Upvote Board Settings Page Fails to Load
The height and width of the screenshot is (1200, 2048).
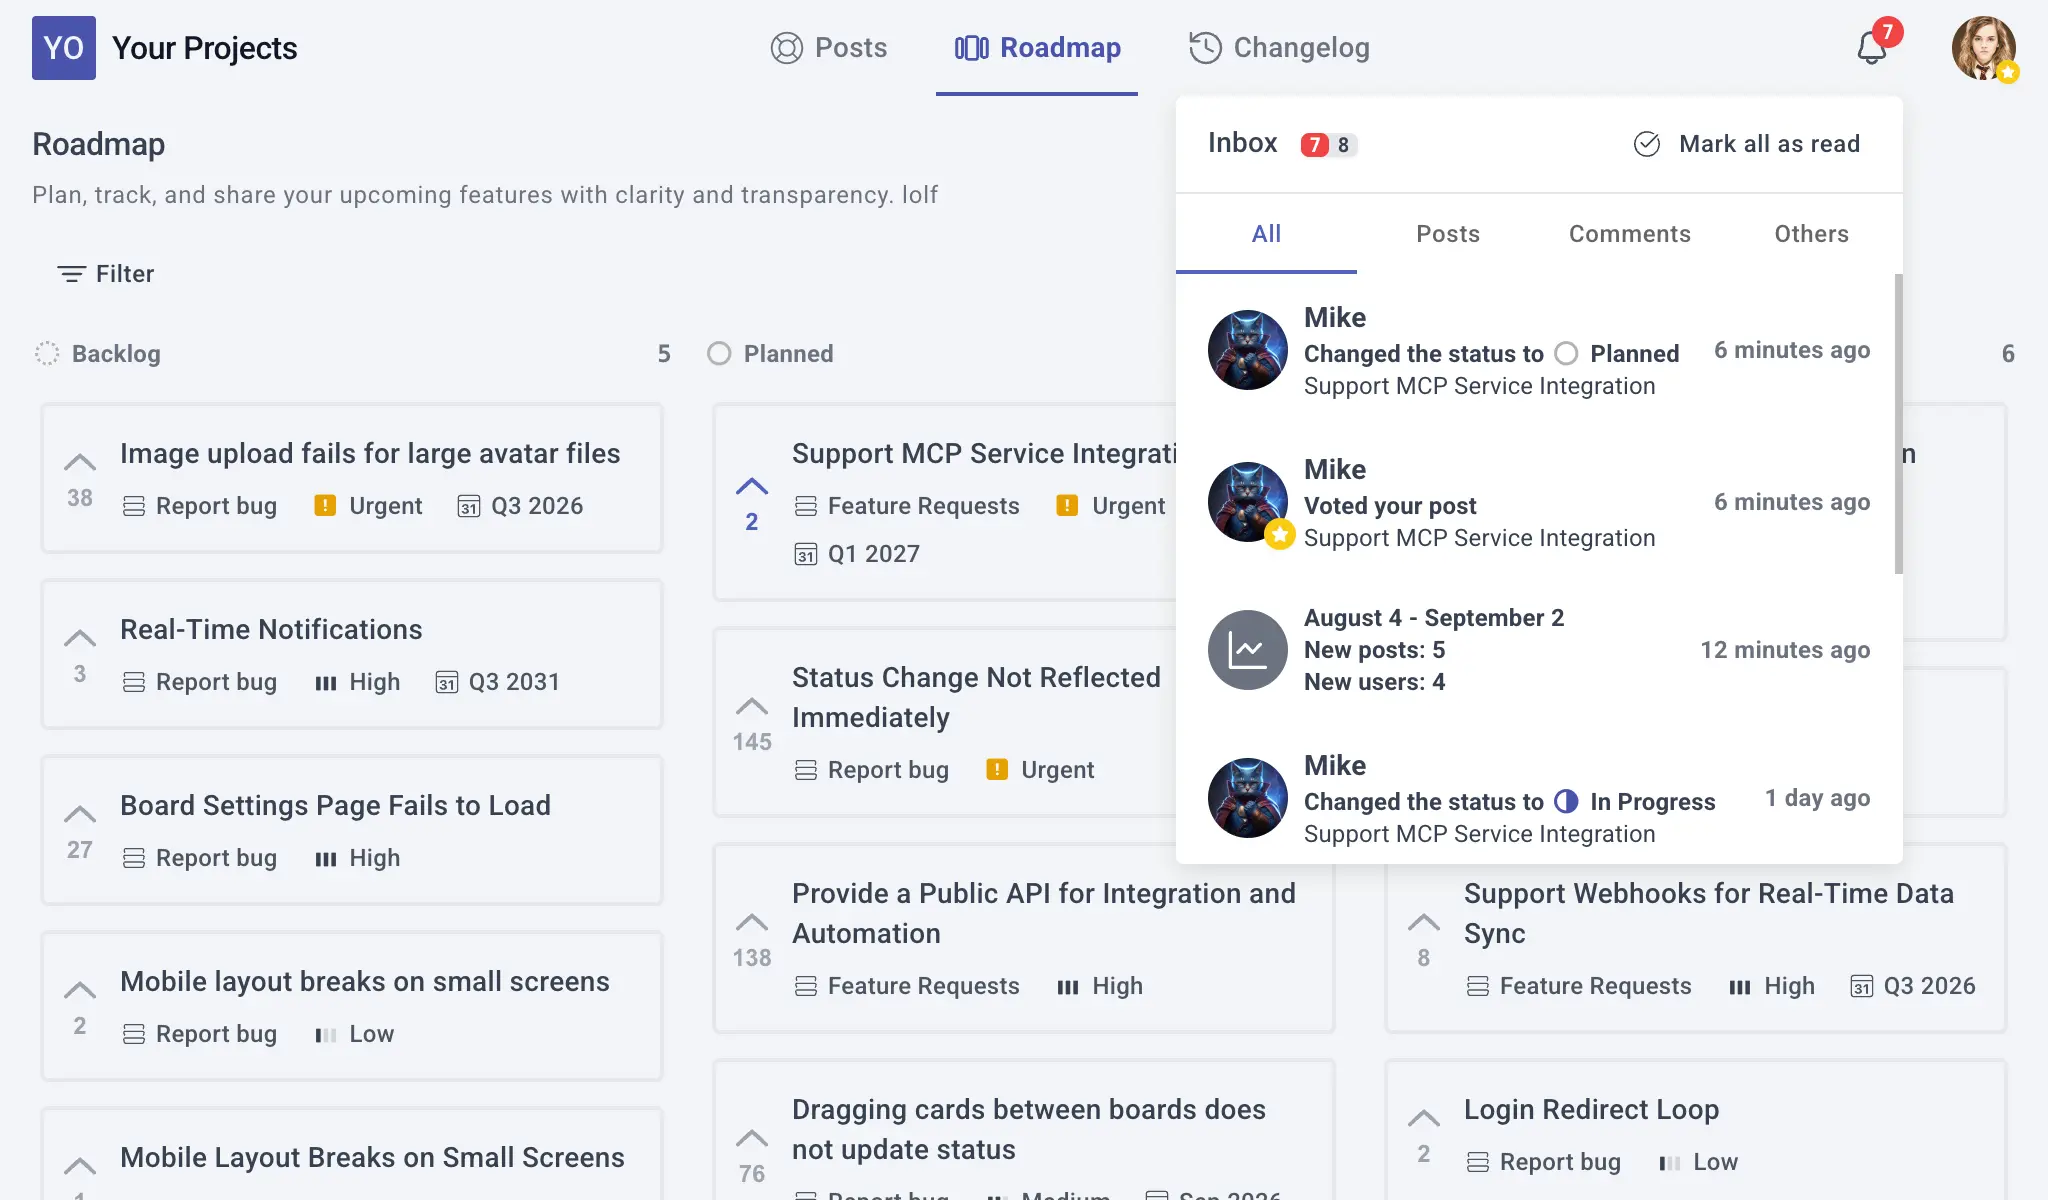80,813
